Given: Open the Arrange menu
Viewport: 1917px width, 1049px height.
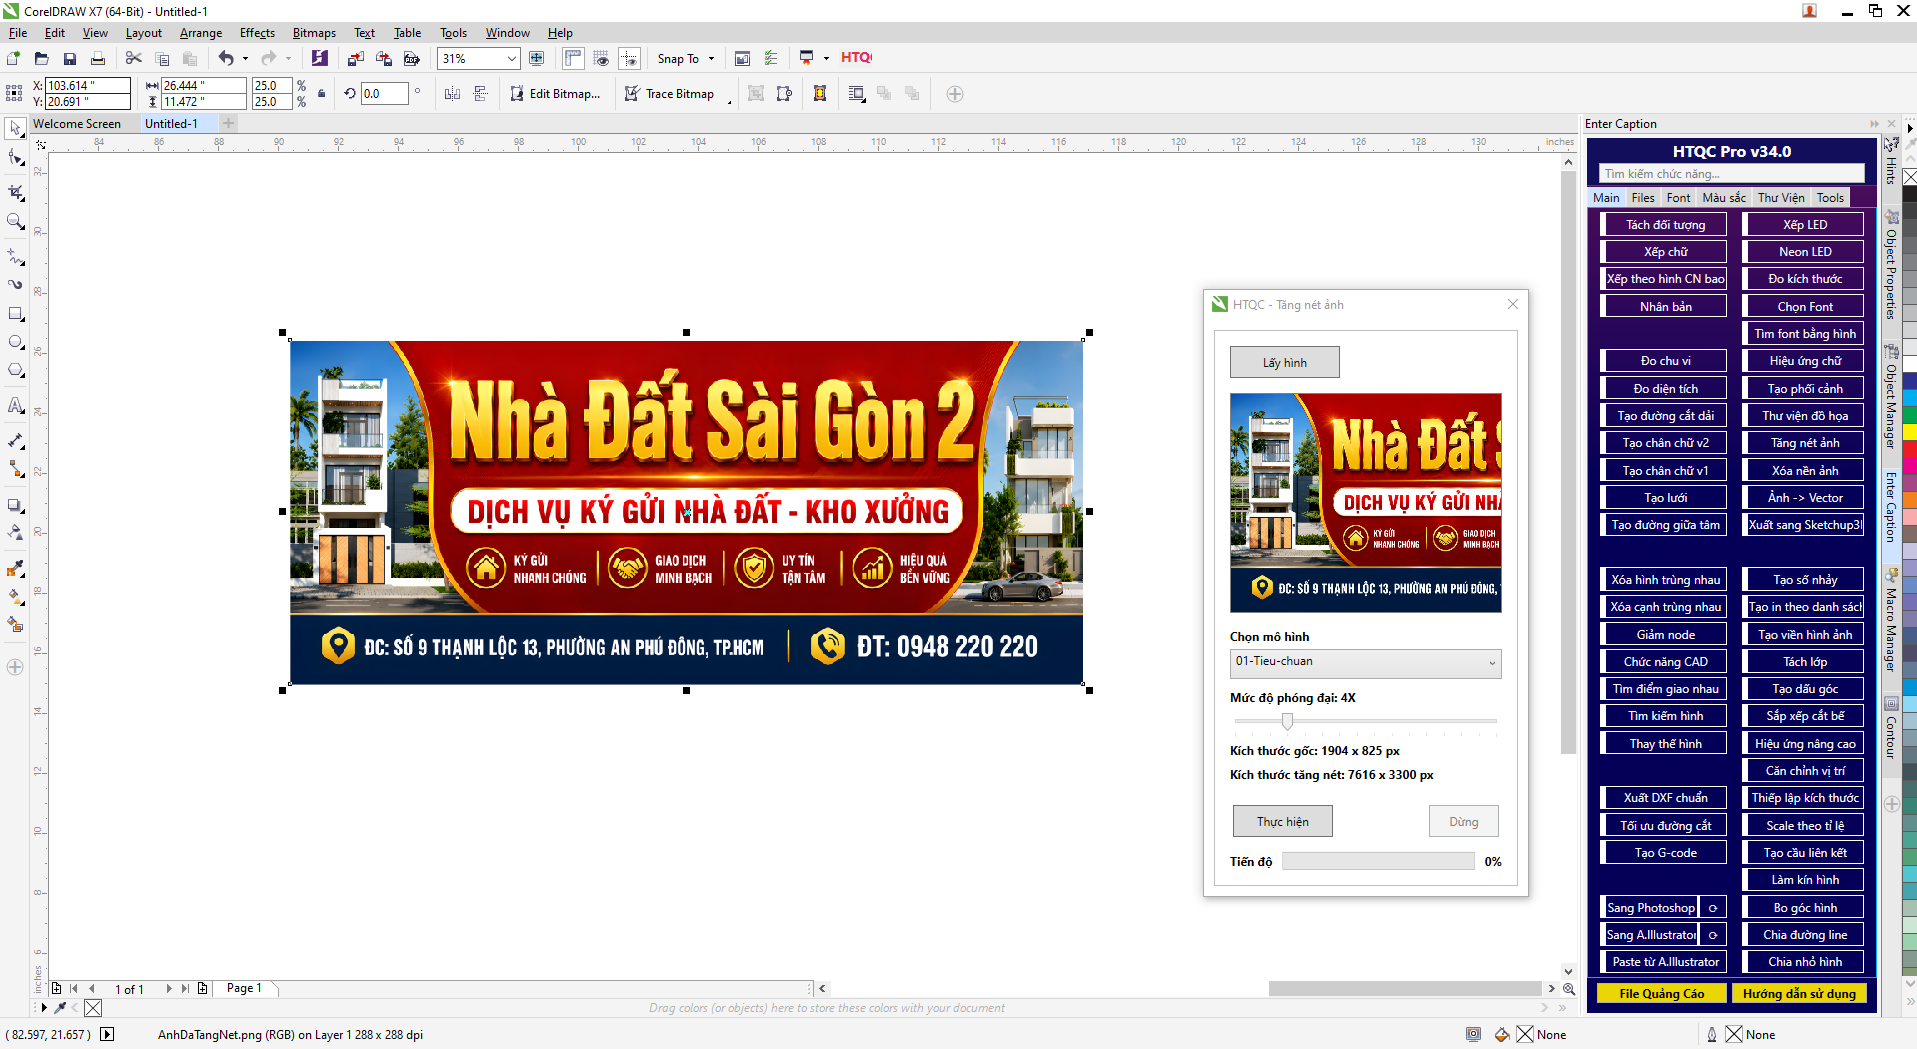Looking at the screenshot, I should tap(200, 33).
